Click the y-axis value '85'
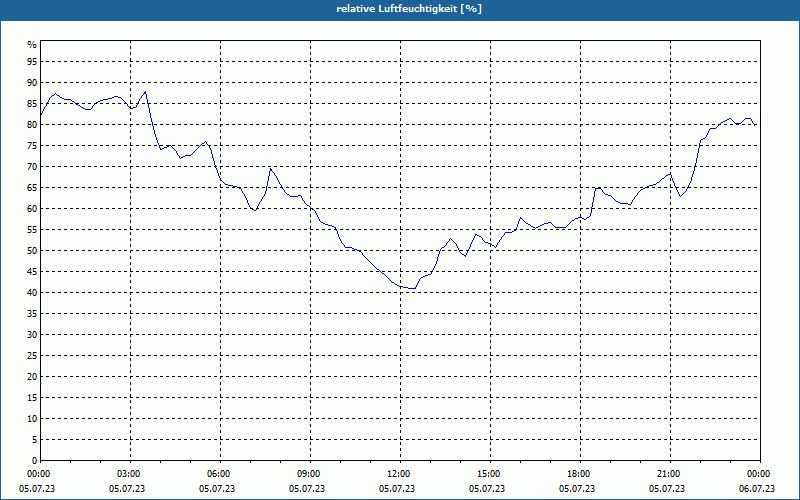 click(x=32, y=104)
